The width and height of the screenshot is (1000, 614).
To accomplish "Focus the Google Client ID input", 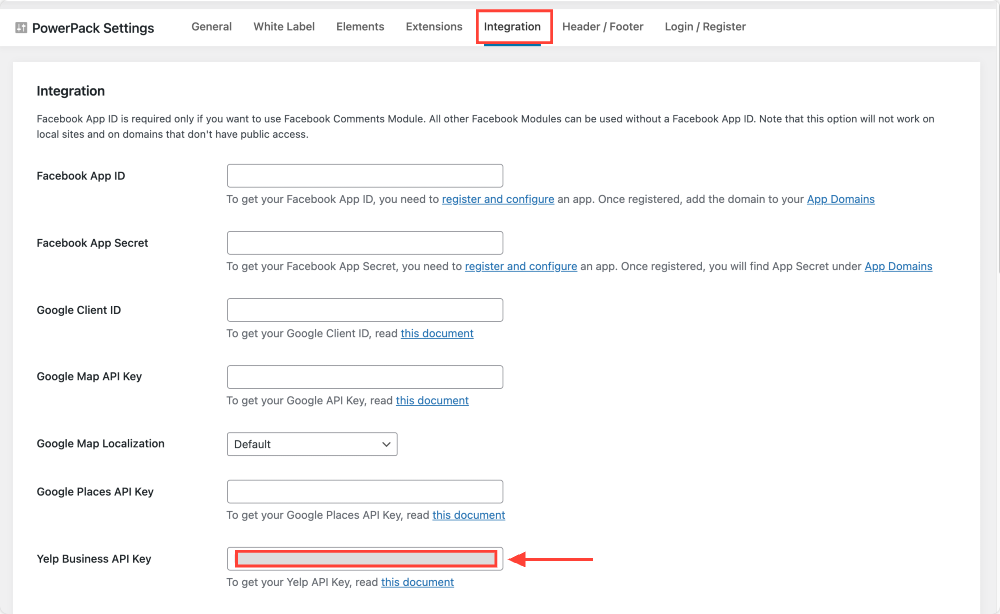I will tap(365, 310).
